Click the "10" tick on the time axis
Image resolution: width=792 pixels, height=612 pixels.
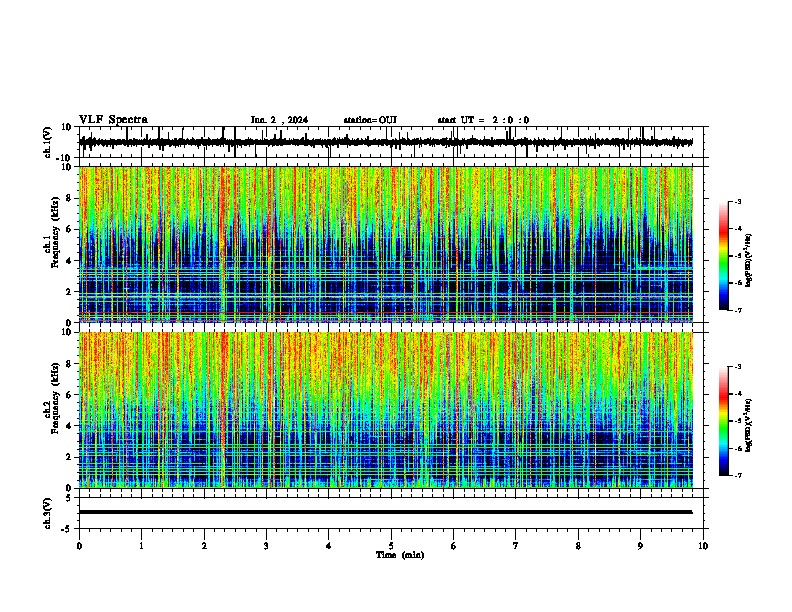click(703, 546)
